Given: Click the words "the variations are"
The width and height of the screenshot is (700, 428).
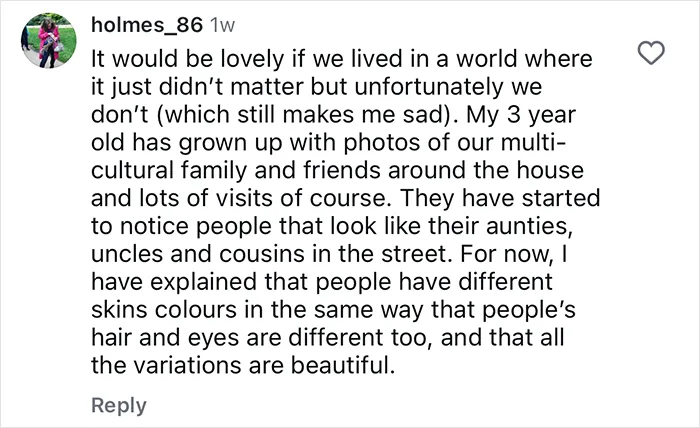Looking at the screenshot, I should [188, 365].
